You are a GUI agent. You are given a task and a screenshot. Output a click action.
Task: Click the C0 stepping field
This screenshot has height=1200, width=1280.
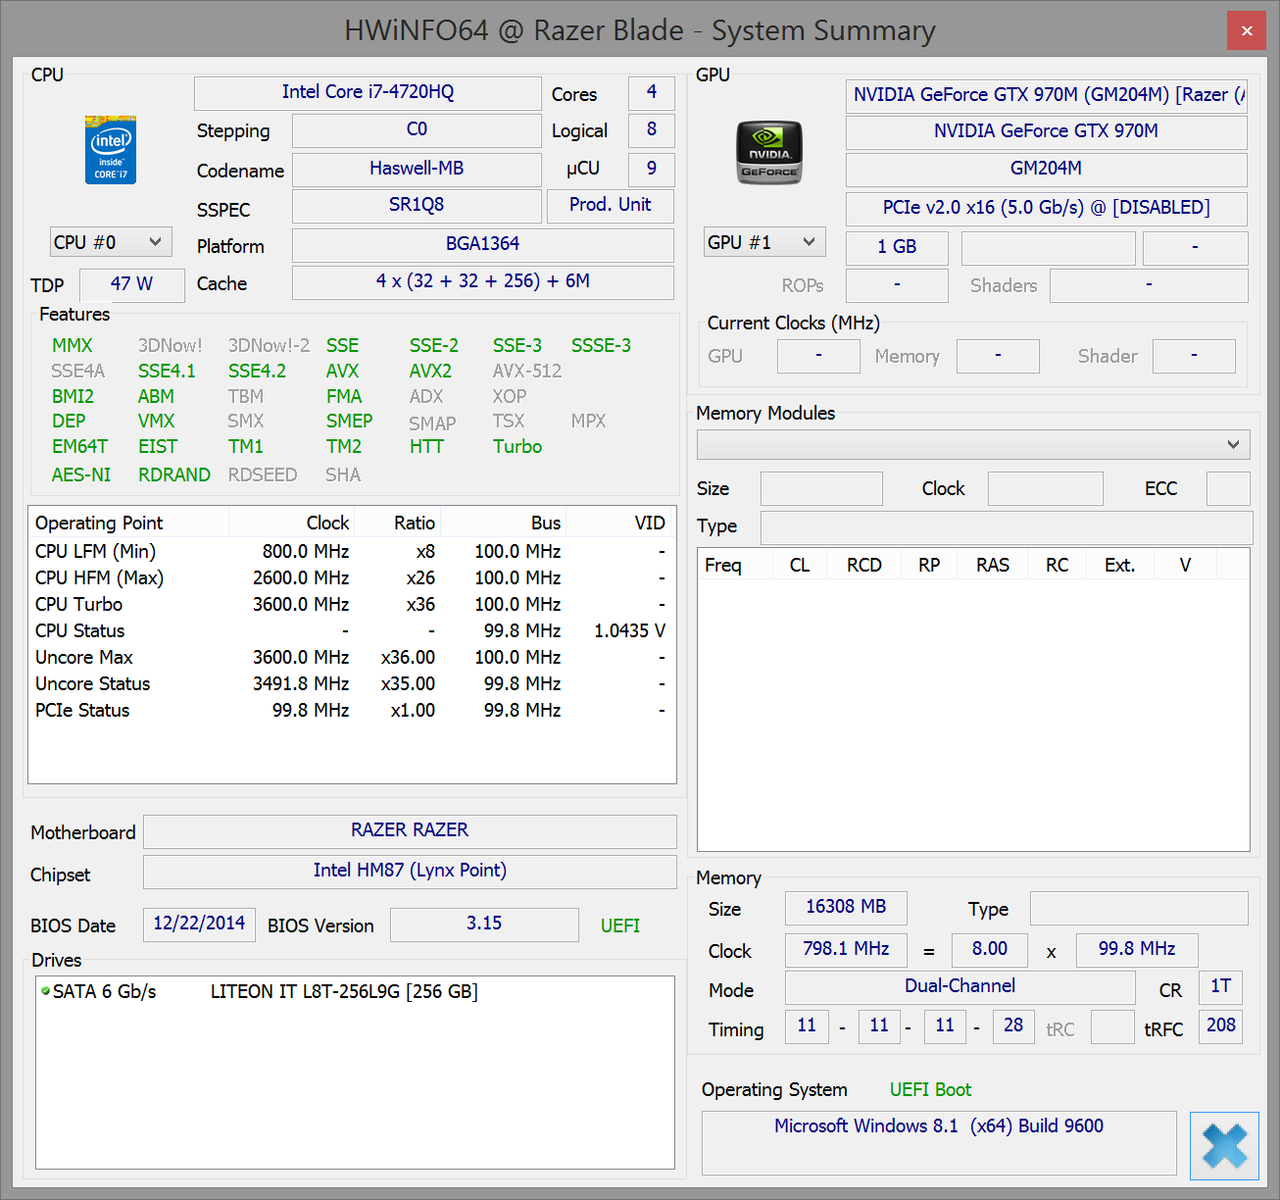click(416, 130)
